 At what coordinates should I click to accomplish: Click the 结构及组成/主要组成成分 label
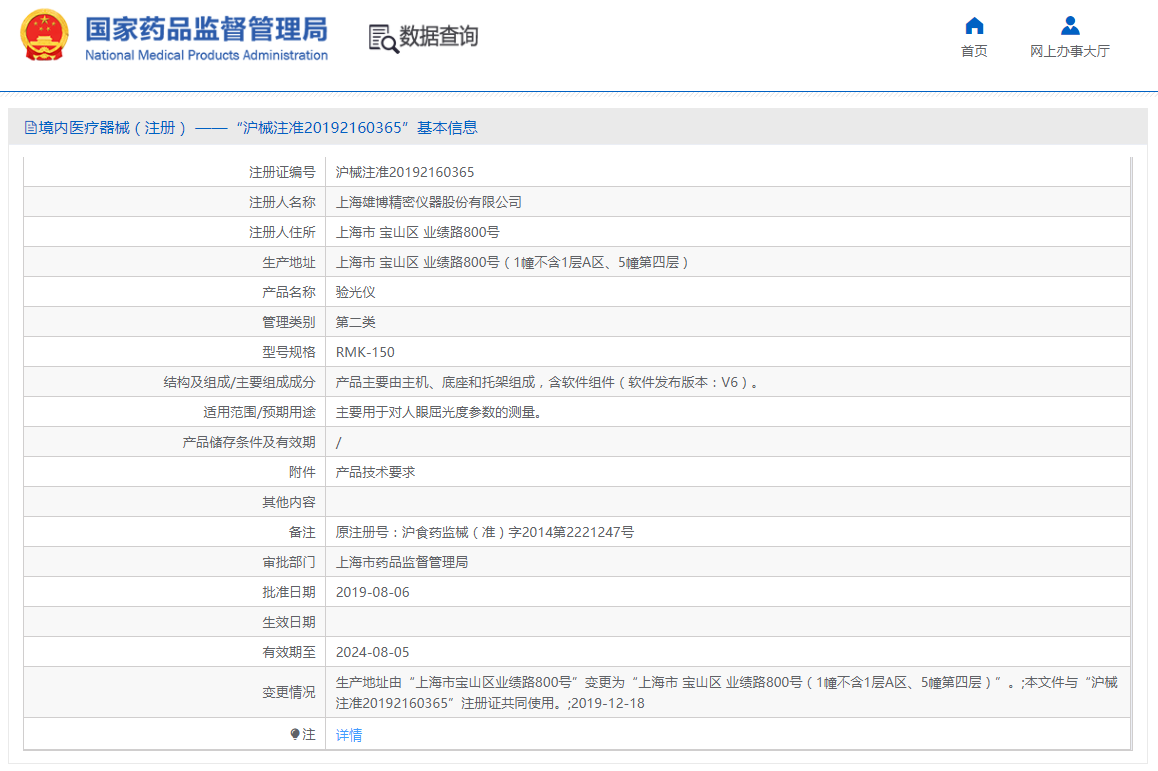point(239,383)
